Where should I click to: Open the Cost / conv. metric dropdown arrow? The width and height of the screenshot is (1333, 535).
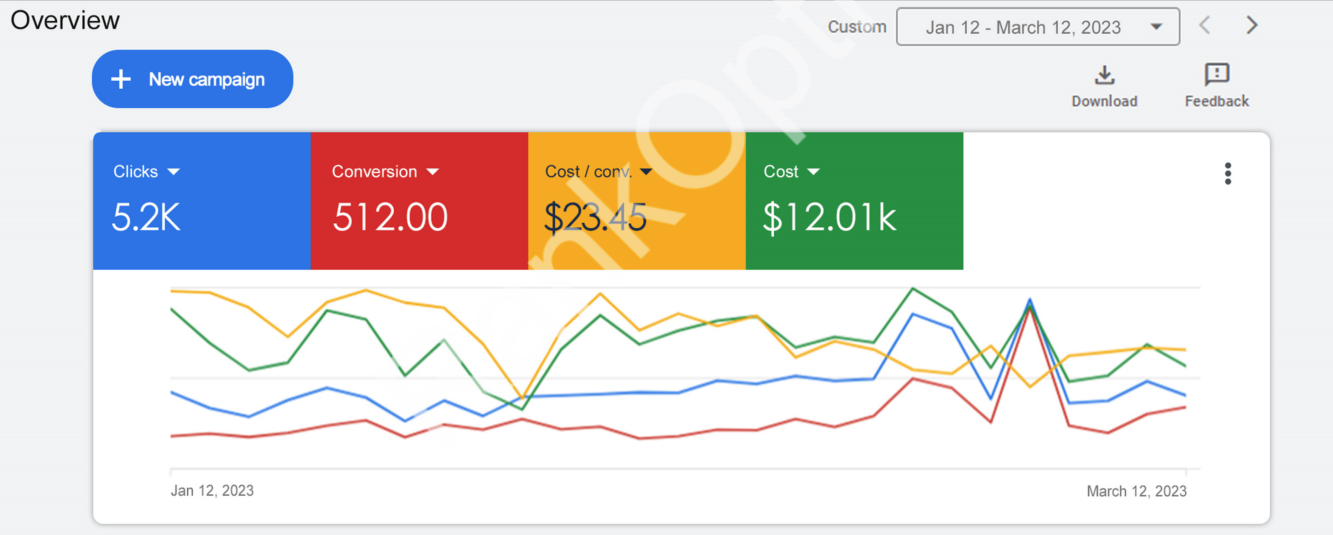(646, 172)
